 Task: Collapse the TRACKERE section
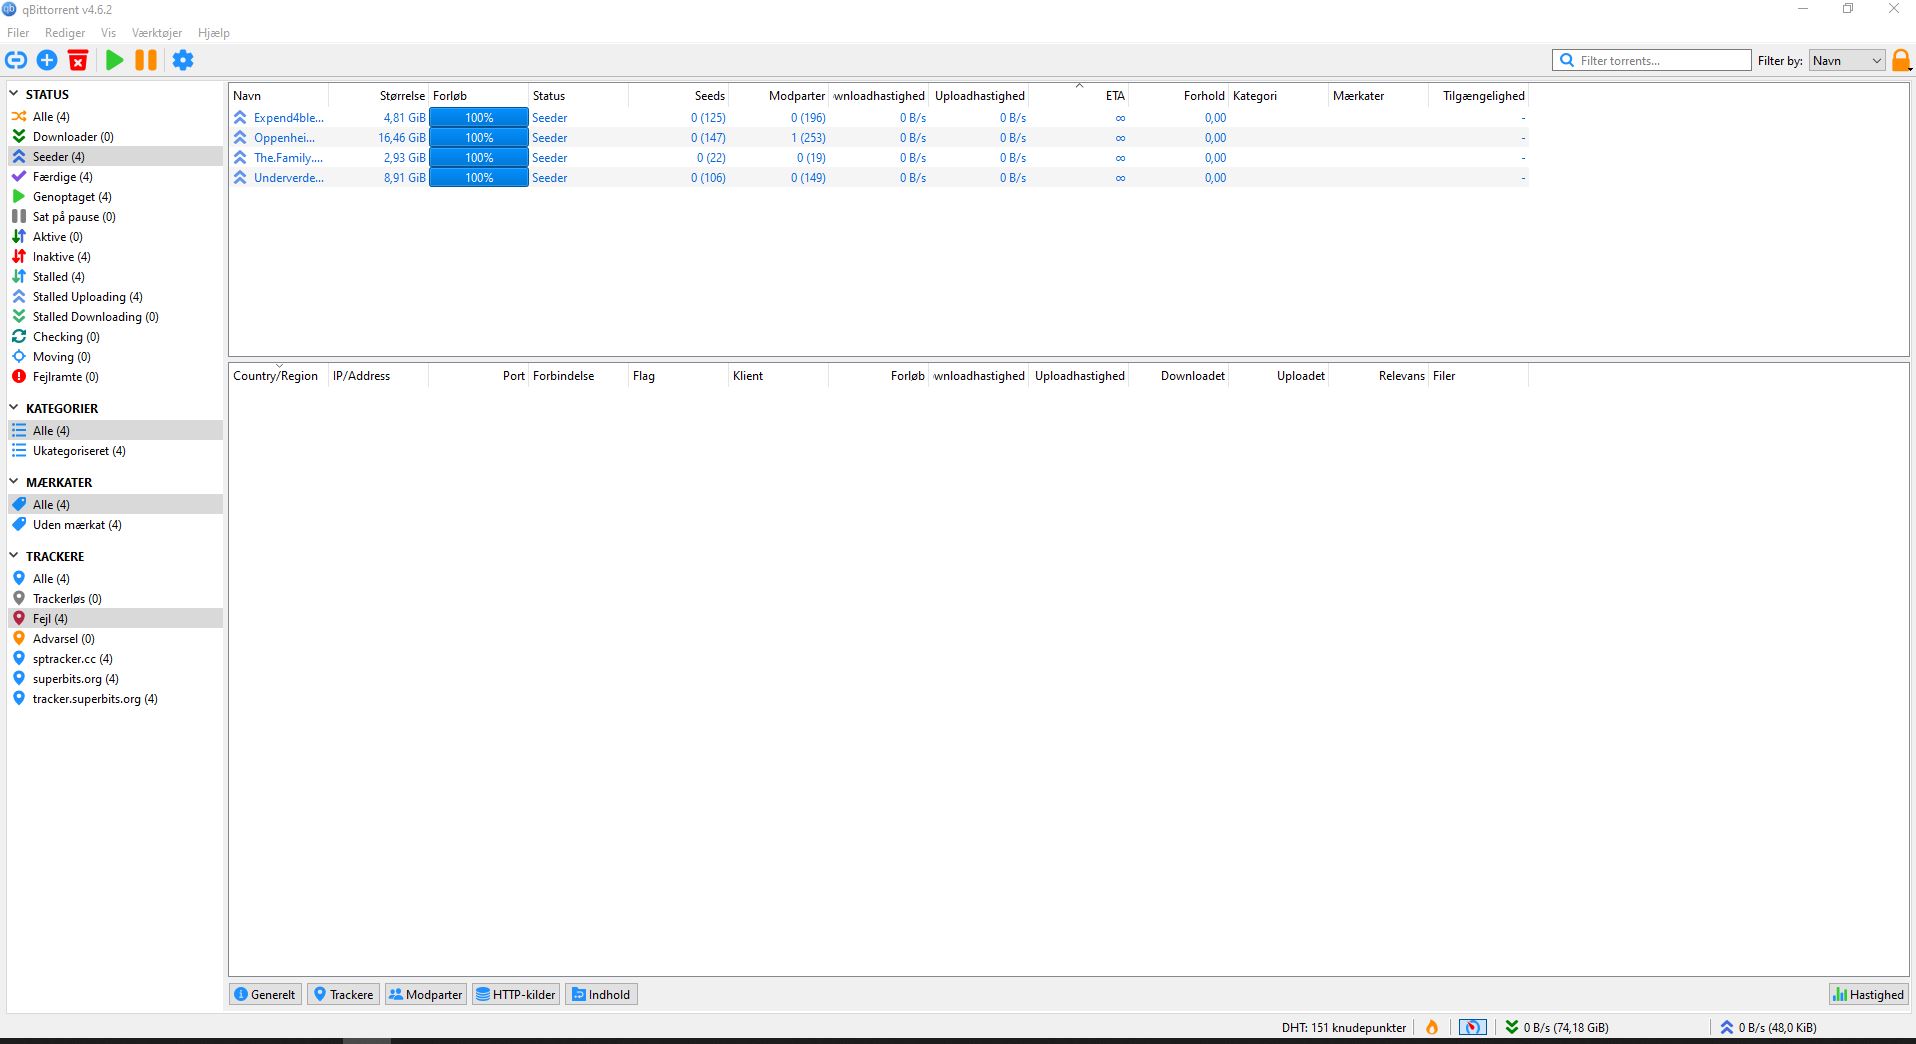[14, 556]
